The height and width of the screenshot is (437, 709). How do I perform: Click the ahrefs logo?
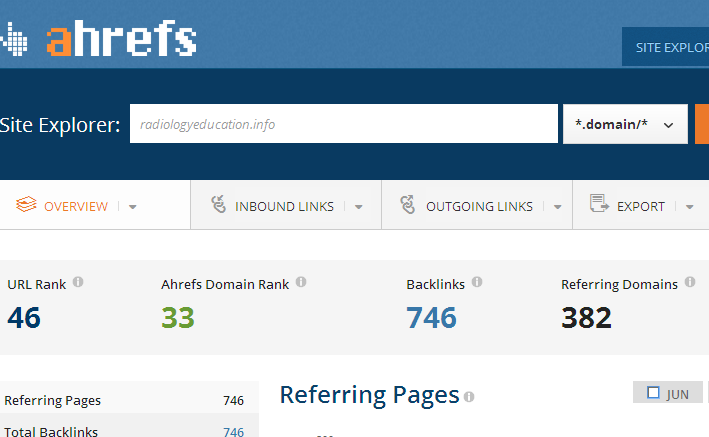pyautogui.click(x=121, y=38)
